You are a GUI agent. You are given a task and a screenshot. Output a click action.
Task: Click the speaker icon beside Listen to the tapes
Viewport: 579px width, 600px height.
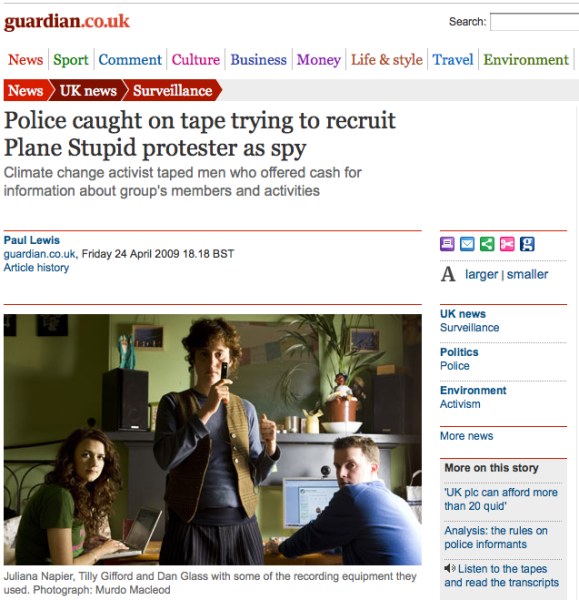[450, 569]
